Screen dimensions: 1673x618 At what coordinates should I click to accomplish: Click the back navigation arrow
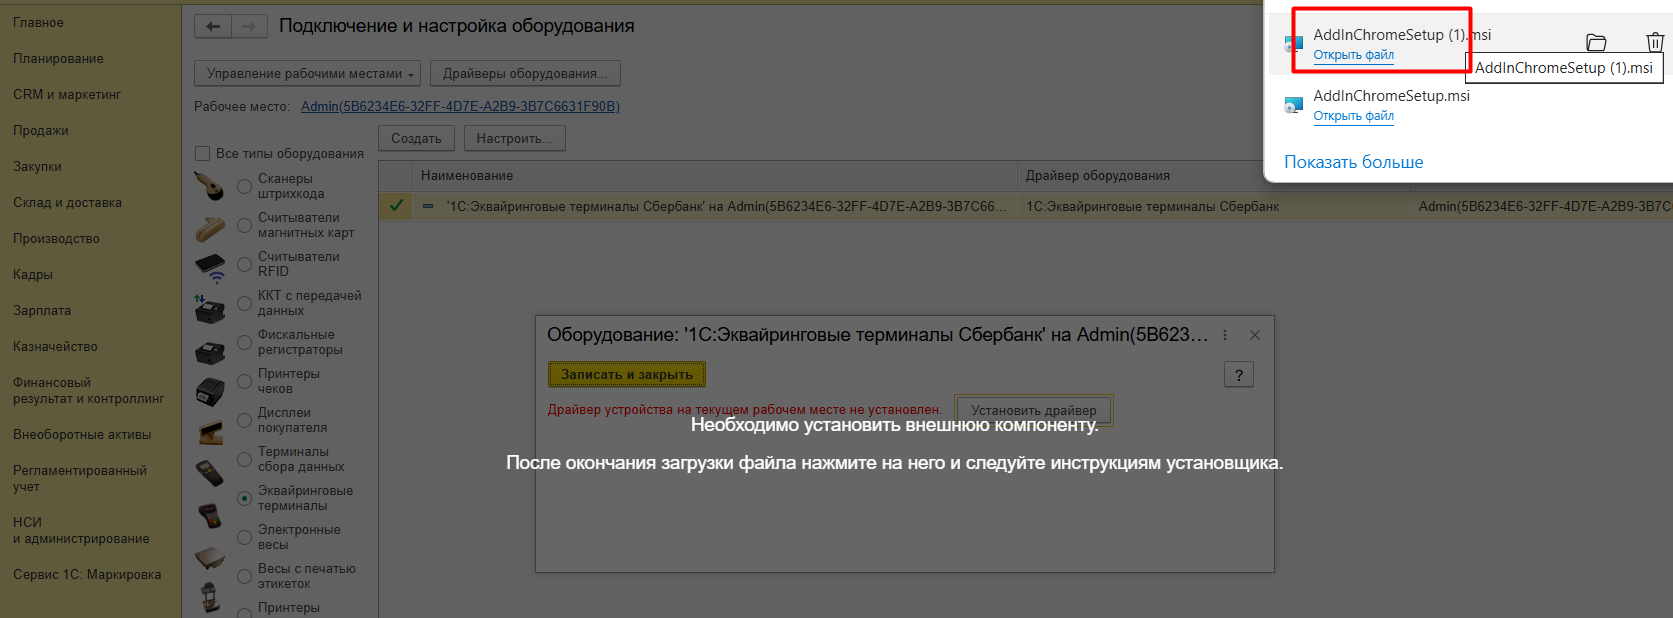[212, 27]
